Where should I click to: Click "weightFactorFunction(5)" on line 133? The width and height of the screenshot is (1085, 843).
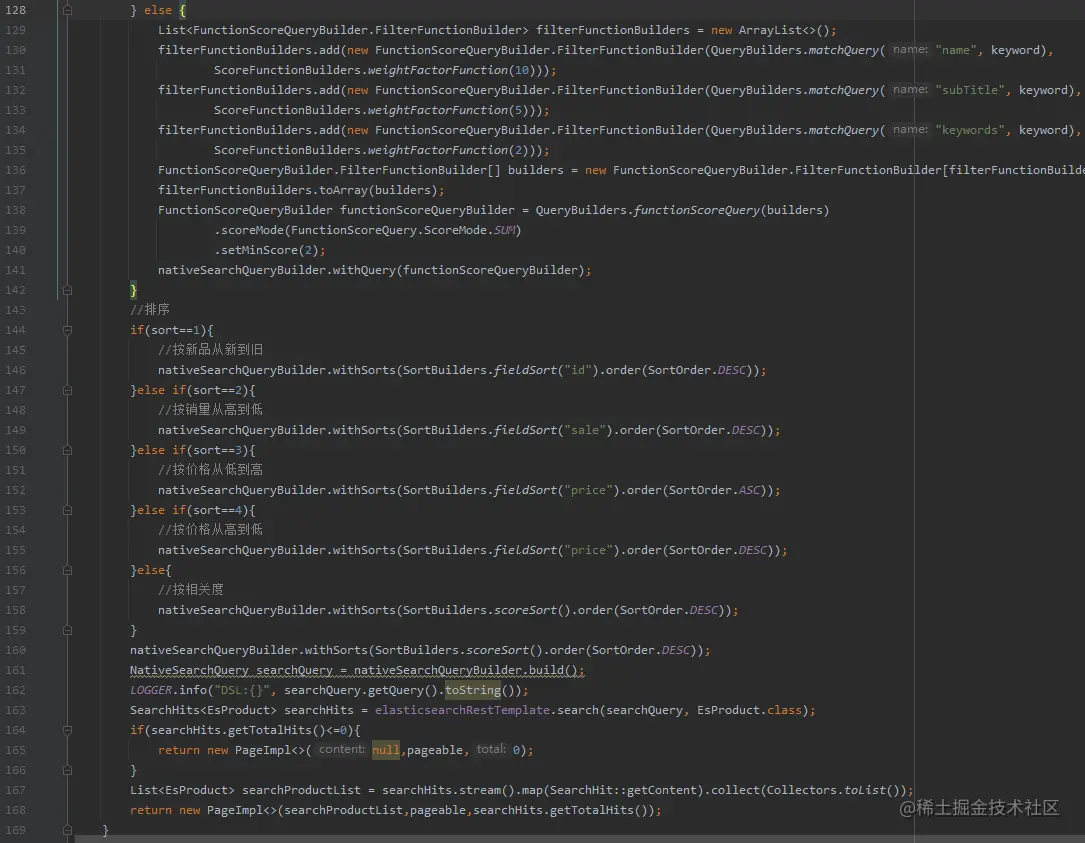tap(448, 110)
